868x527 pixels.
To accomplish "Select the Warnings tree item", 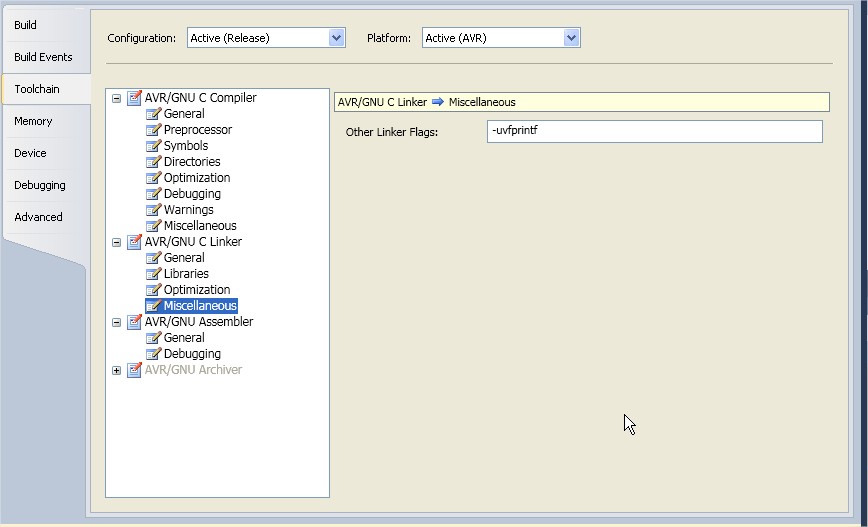I will tap(189, 210).
